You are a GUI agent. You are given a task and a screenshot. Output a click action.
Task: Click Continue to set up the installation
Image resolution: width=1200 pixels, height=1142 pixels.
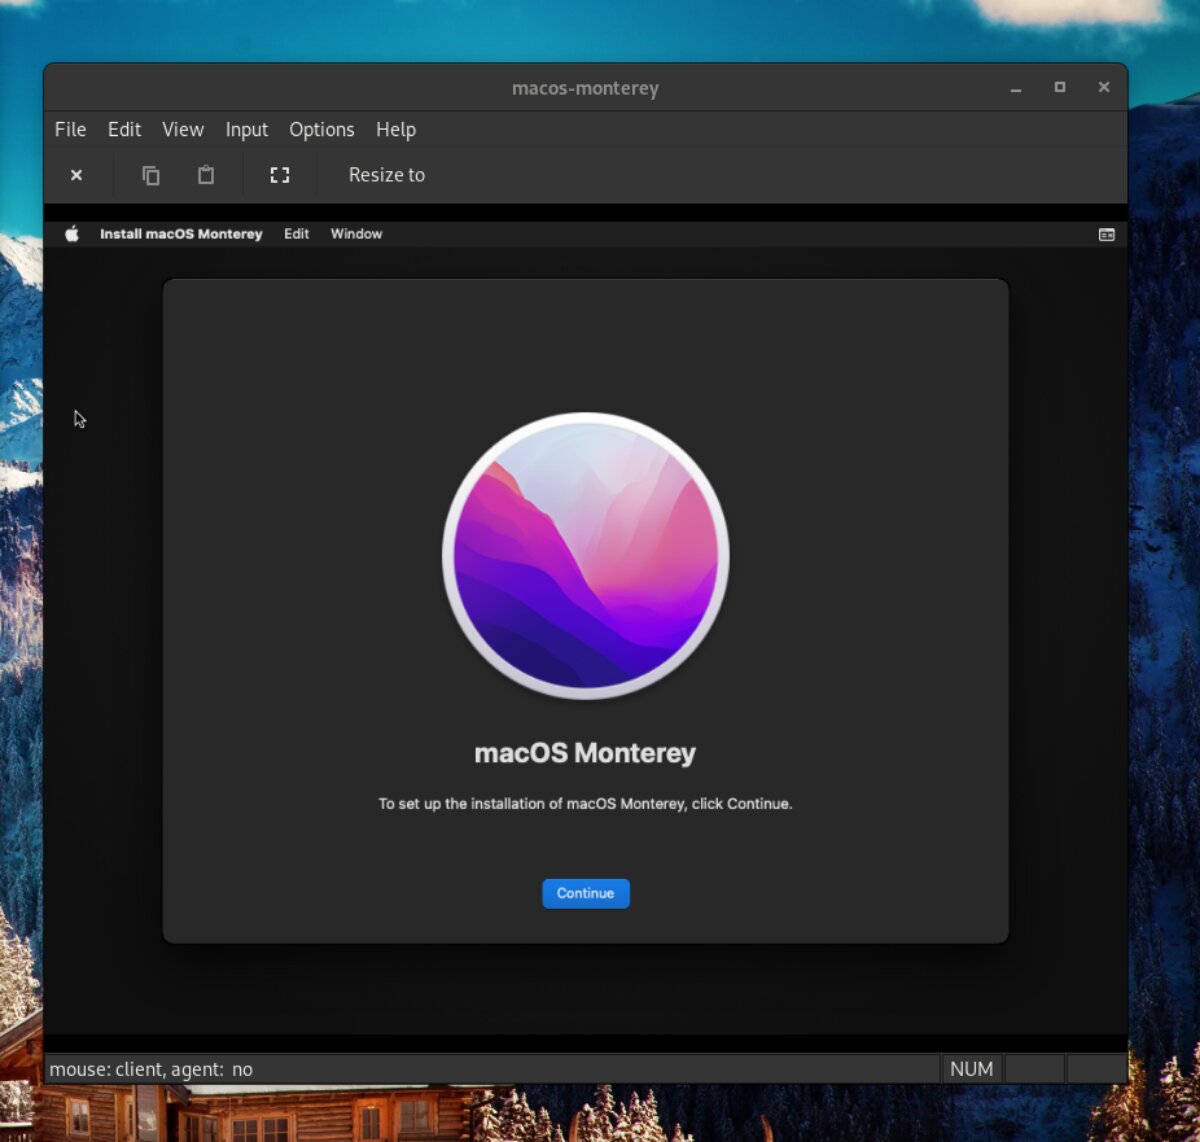tap(585, 893)
